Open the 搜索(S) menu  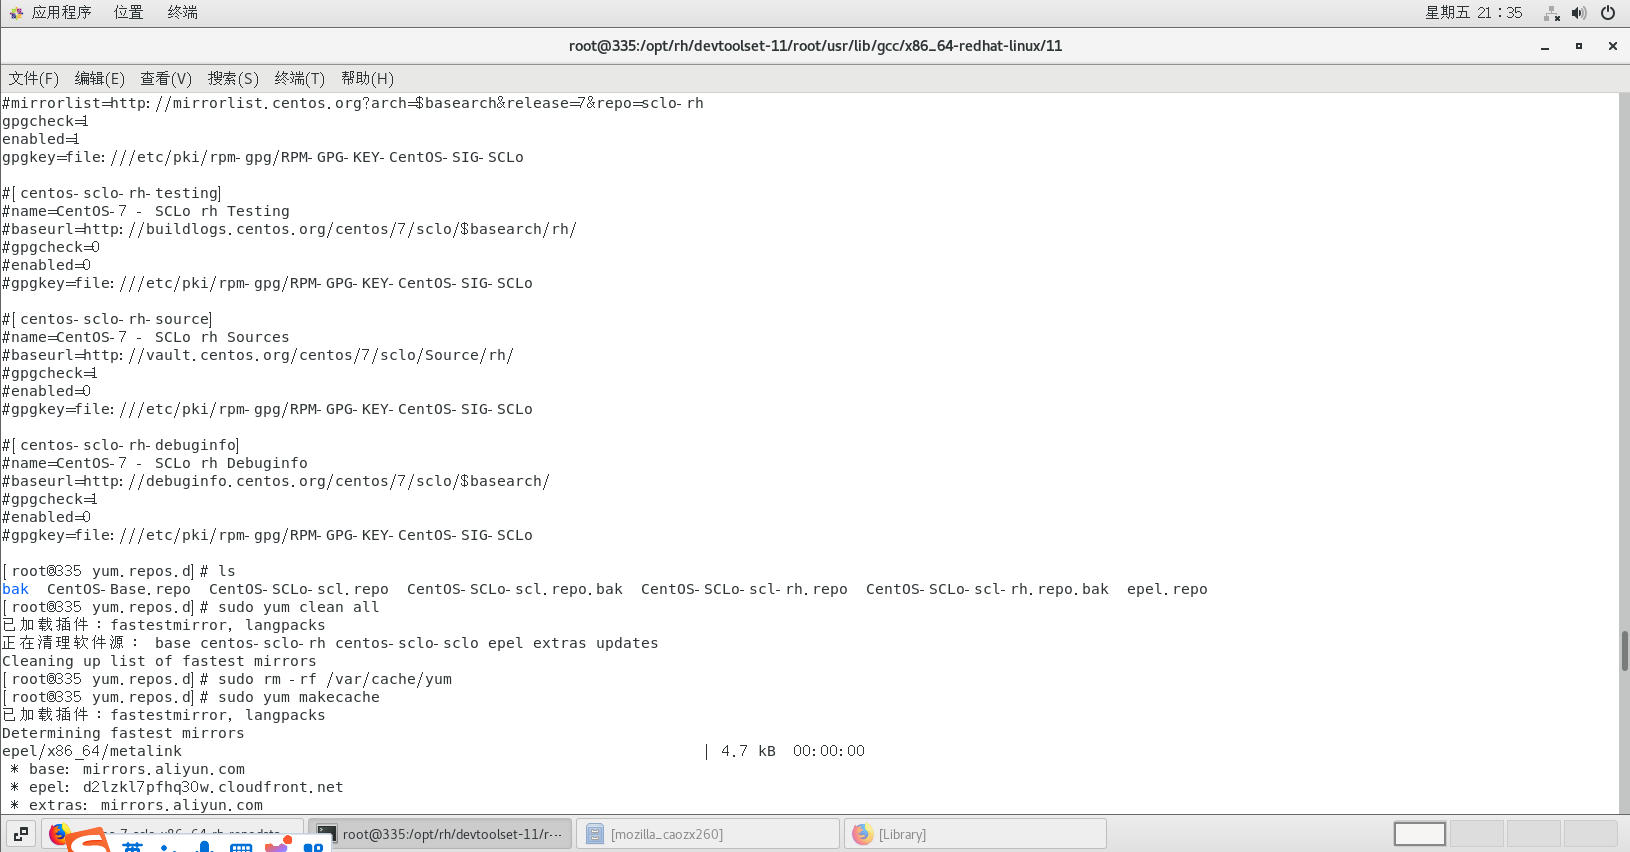233,79
